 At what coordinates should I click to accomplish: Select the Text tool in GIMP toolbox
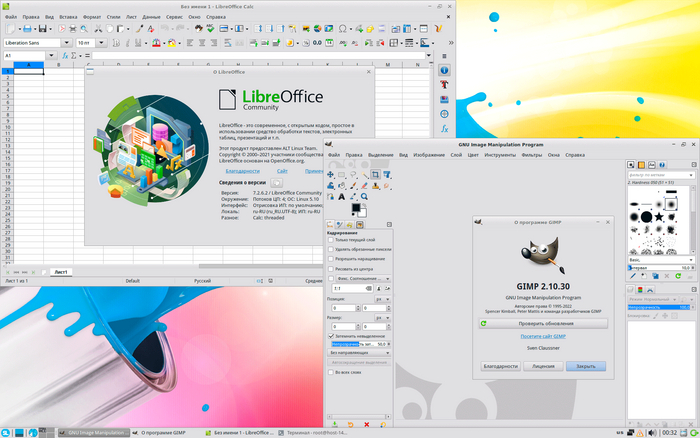click(x=342, y=196)
